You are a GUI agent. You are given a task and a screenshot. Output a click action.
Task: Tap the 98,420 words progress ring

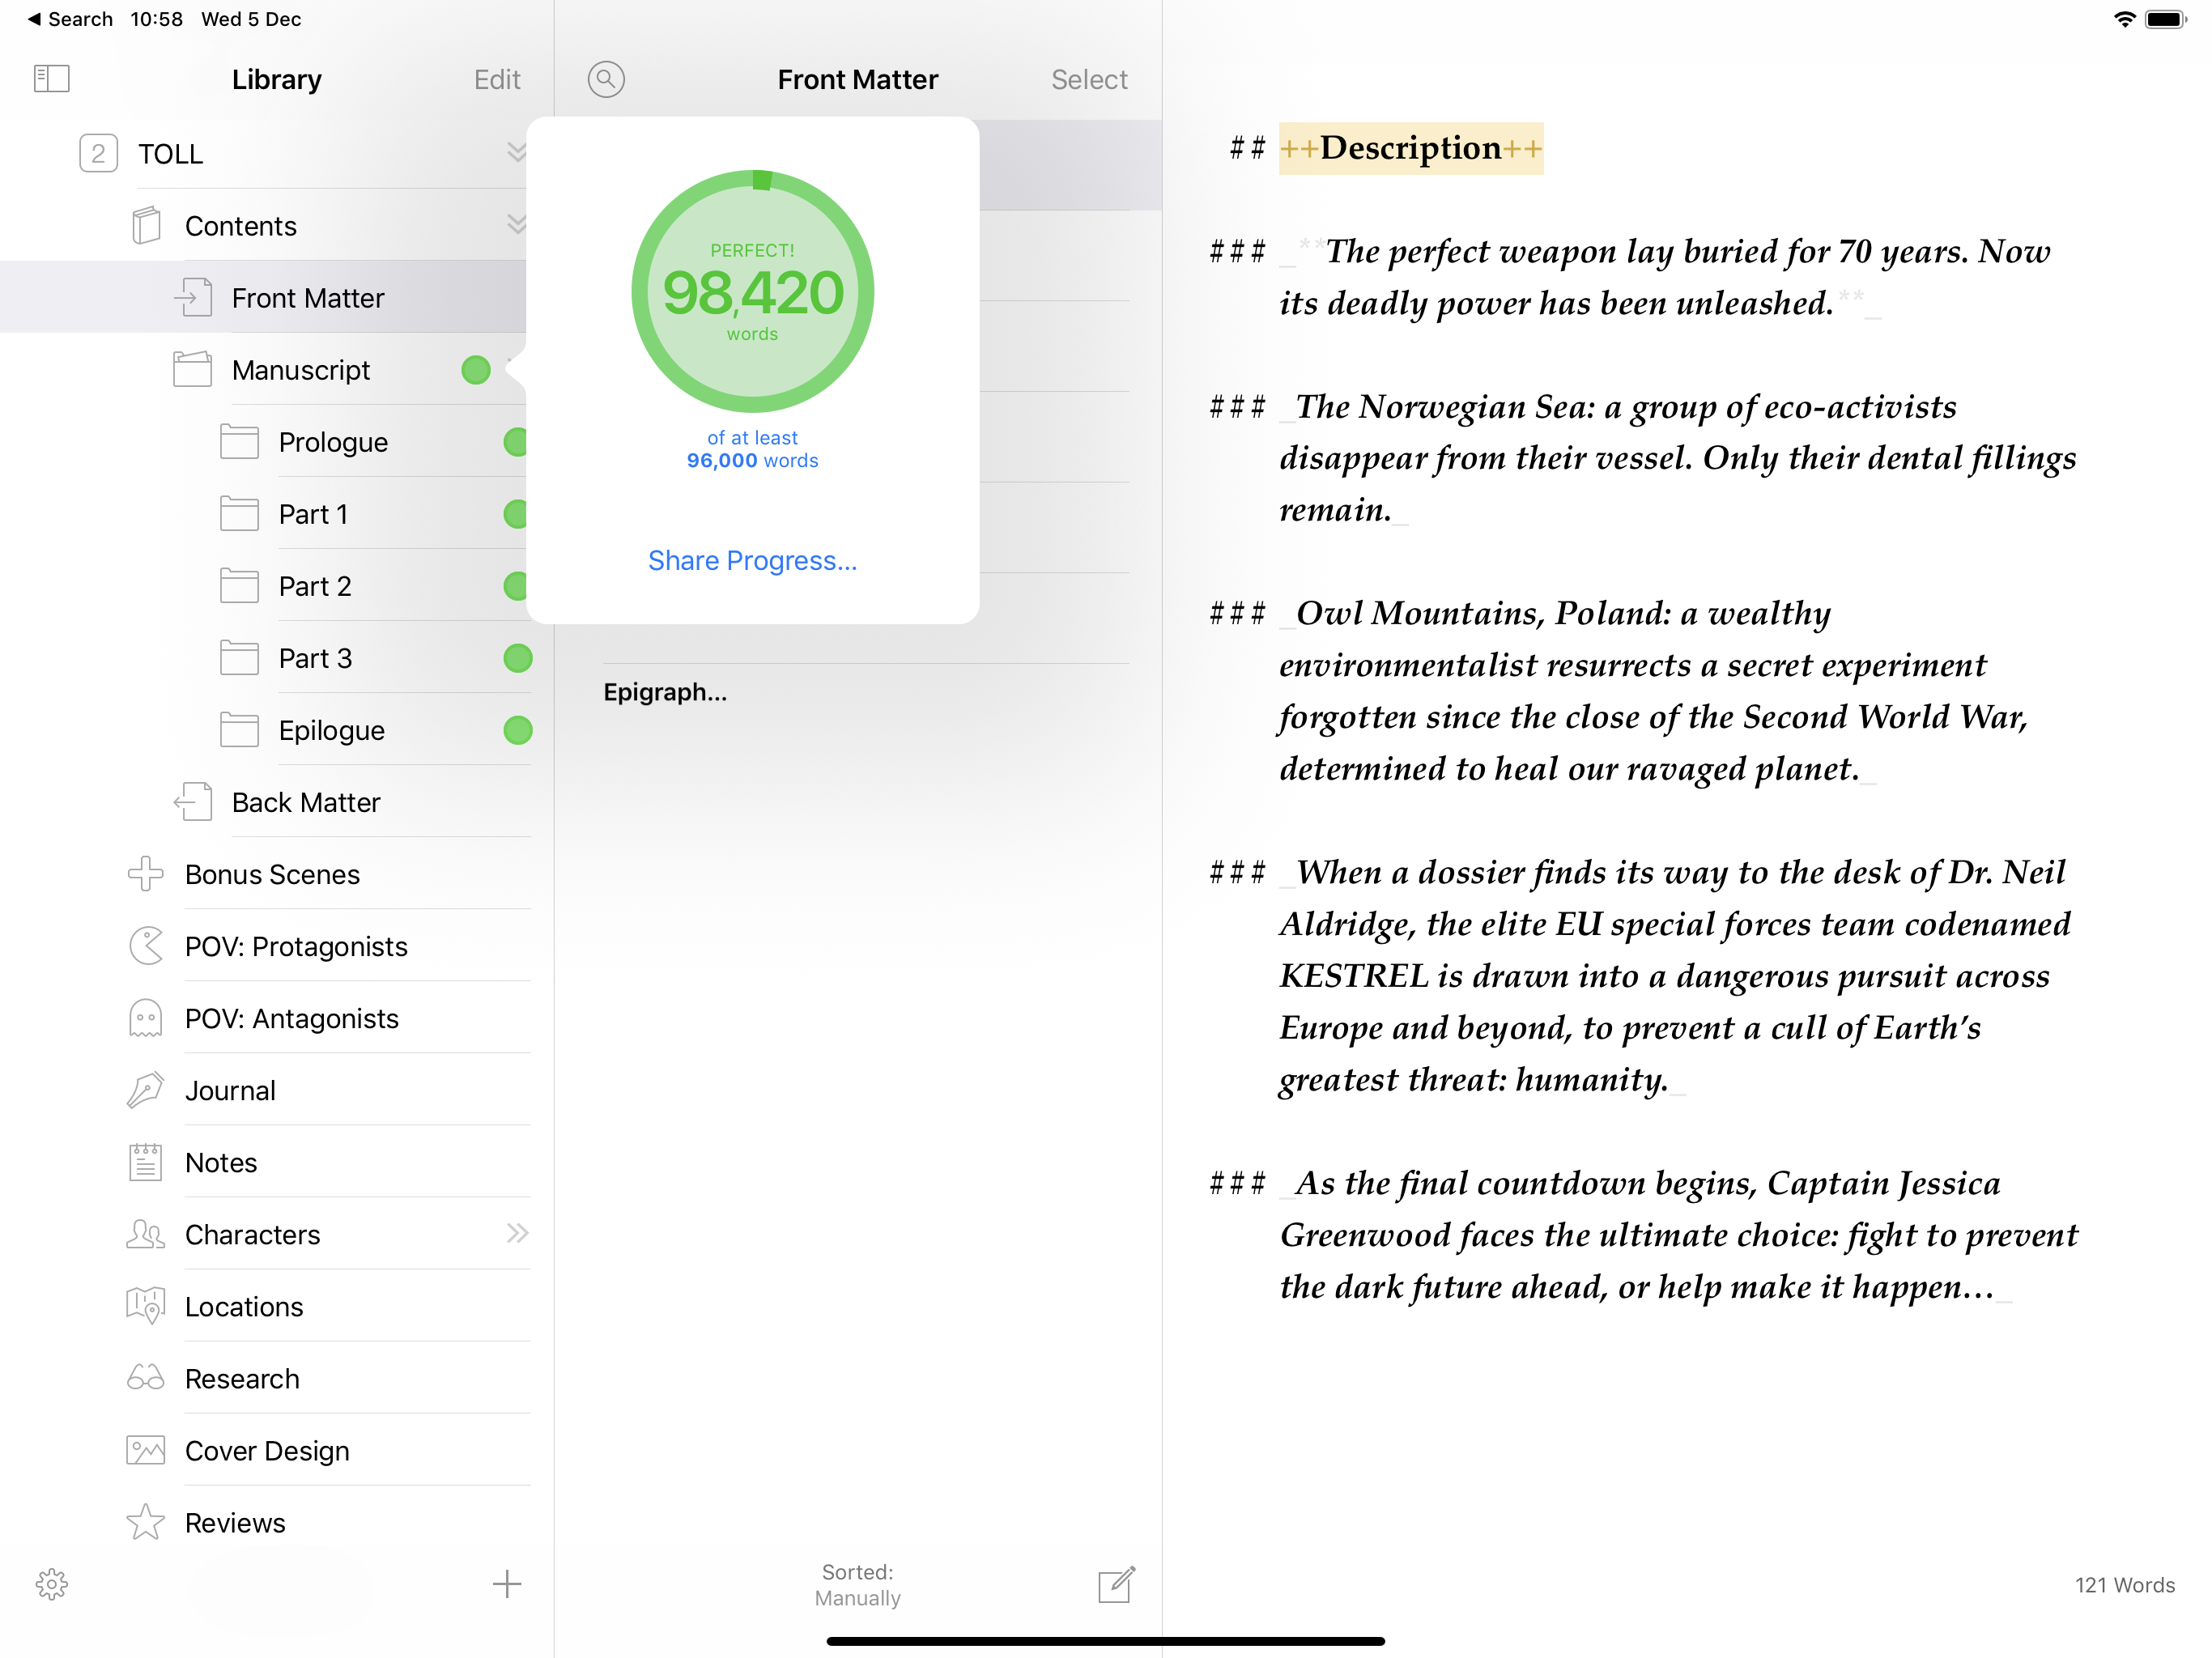[x=752, y=291]
